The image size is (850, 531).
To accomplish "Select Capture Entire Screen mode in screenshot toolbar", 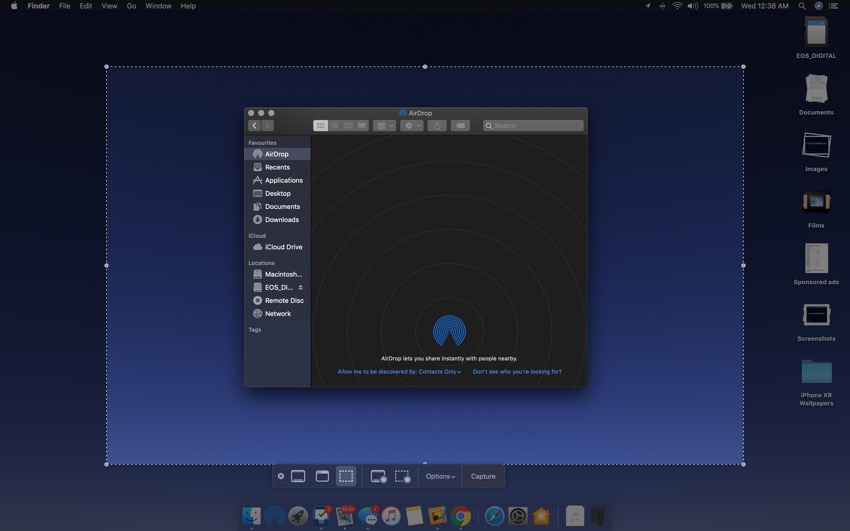I will (298, 476).
